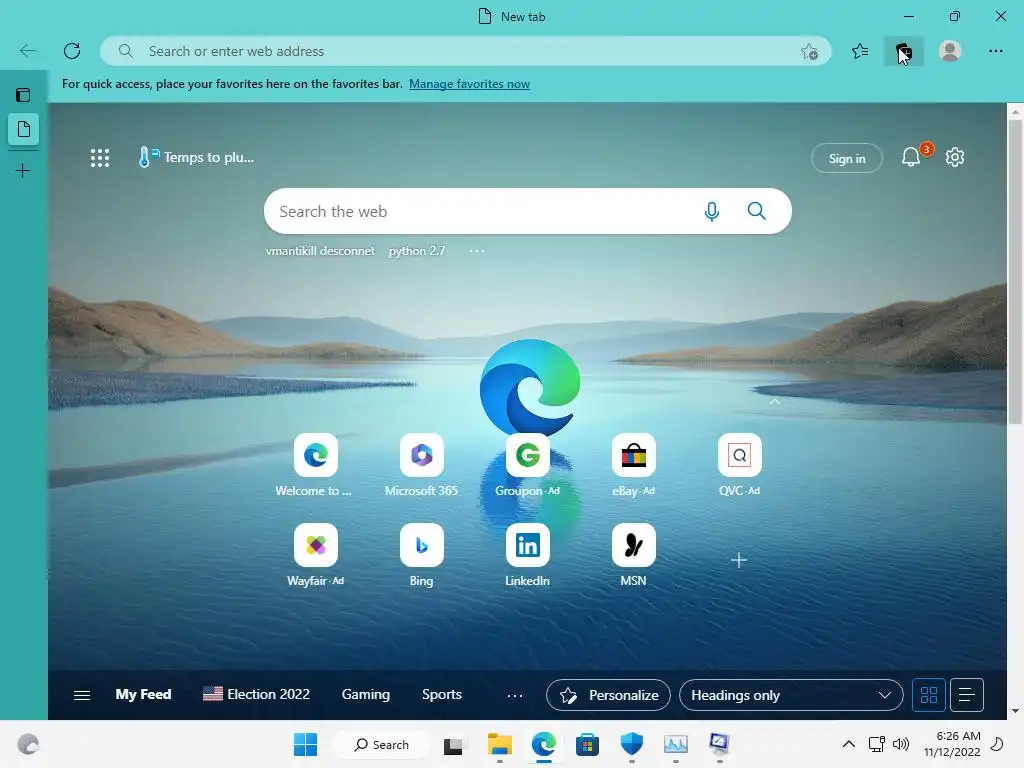Open Welcome to Edge quick link
Viewport: 1024px width, 768px height.
pyautogui.click(x=315, y=465)
